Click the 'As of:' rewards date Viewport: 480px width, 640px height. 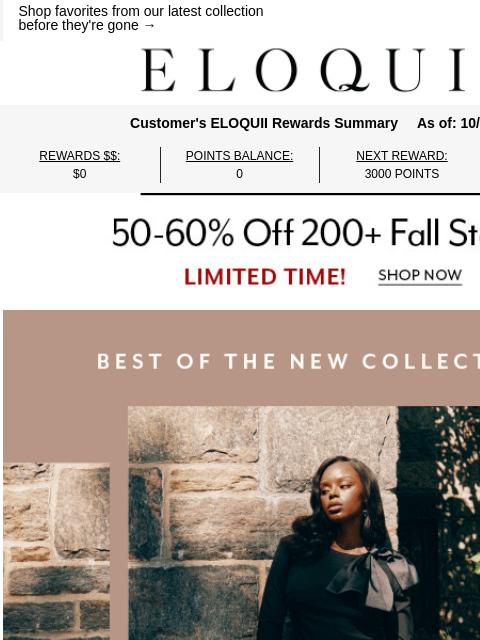pos(448,123)
